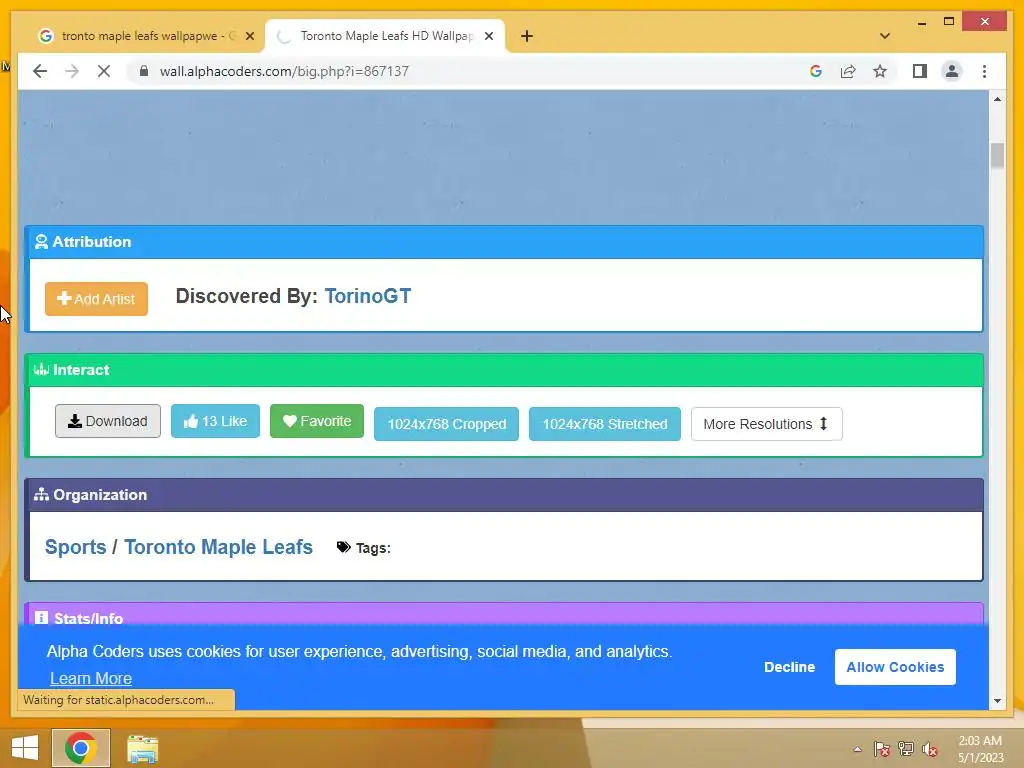
Task: Click the scrollbar down arrow
Action: 997,701
